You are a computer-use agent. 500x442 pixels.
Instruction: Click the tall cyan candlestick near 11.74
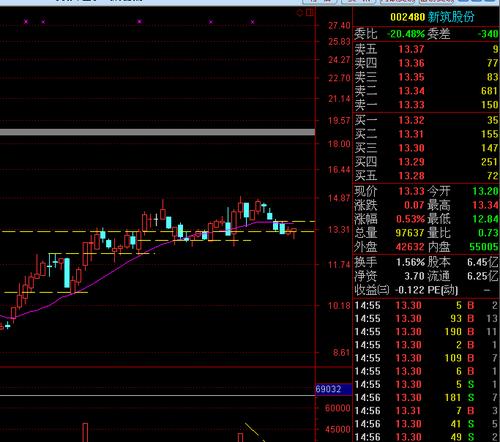67,273
